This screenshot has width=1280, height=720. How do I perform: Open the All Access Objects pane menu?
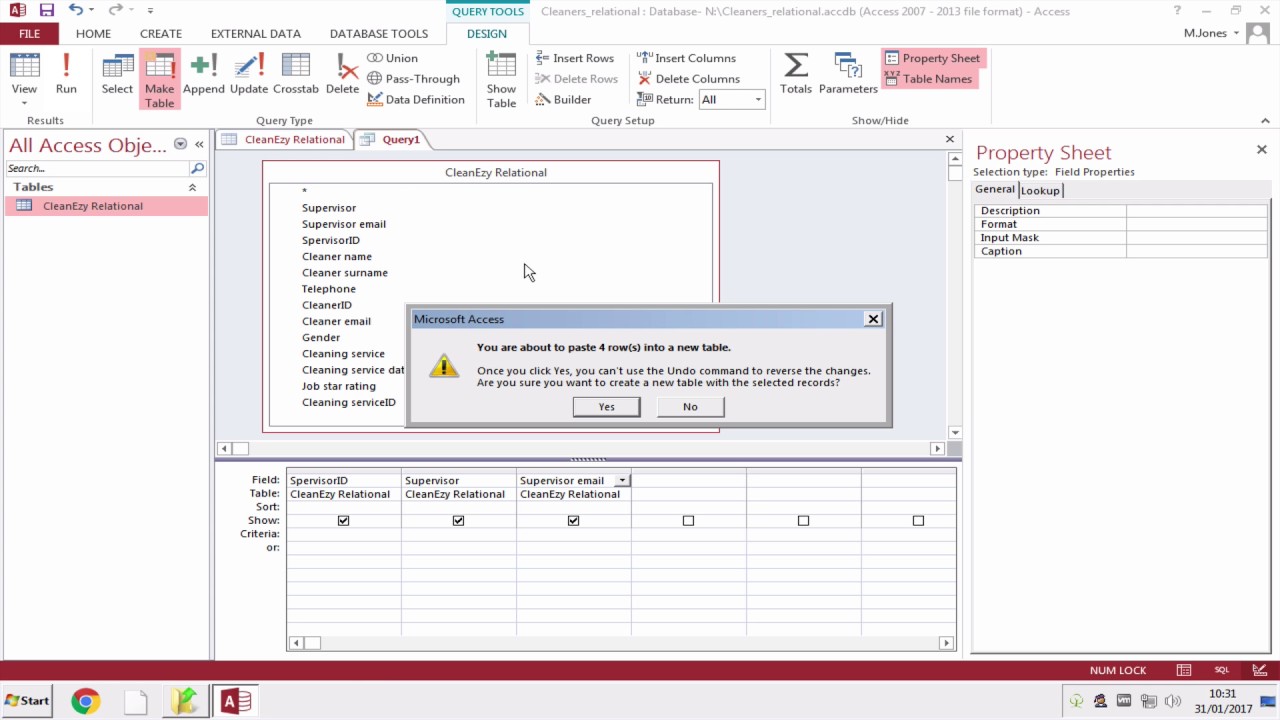180,145
